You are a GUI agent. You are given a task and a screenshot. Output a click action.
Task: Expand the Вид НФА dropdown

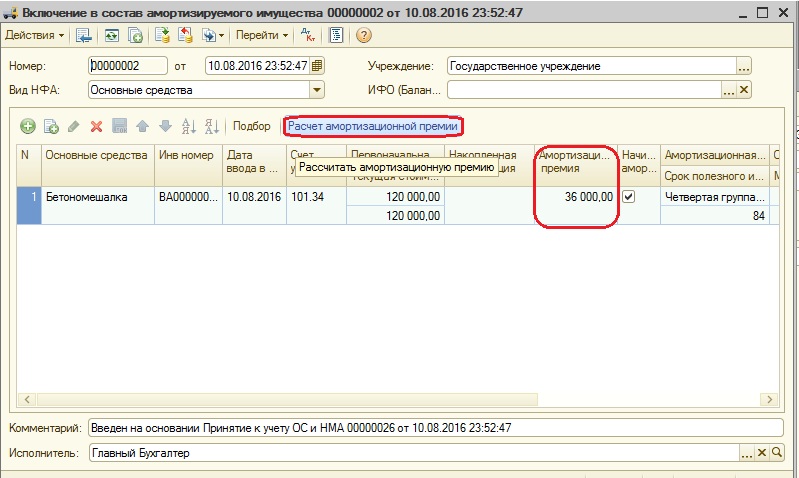pyautogui.click(x=318, y=89)
